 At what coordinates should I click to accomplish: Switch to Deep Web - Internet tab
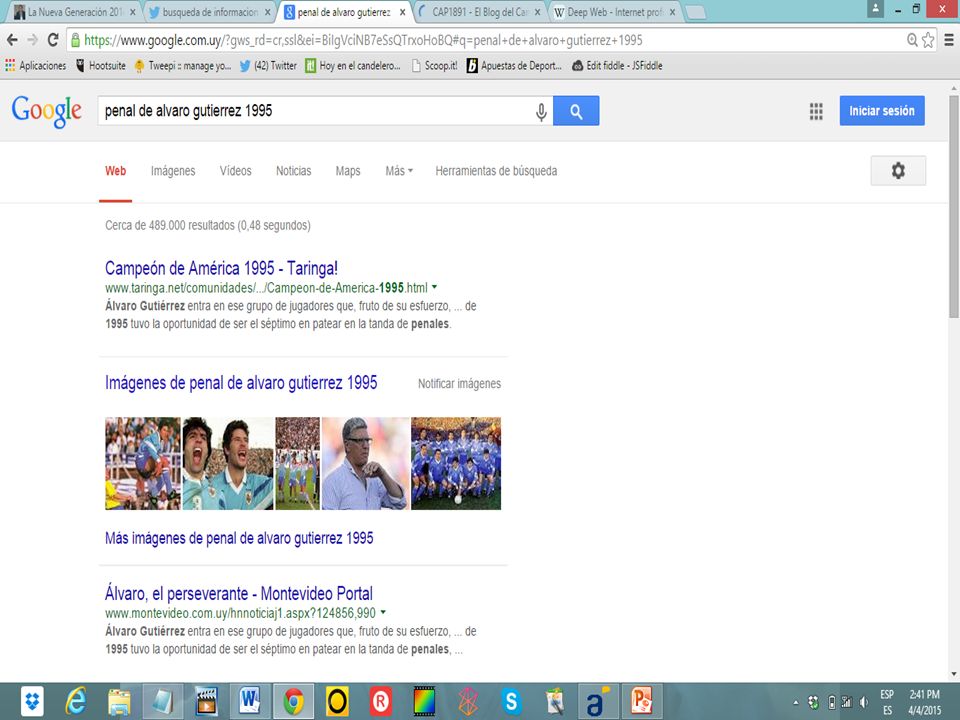point(616,12)
